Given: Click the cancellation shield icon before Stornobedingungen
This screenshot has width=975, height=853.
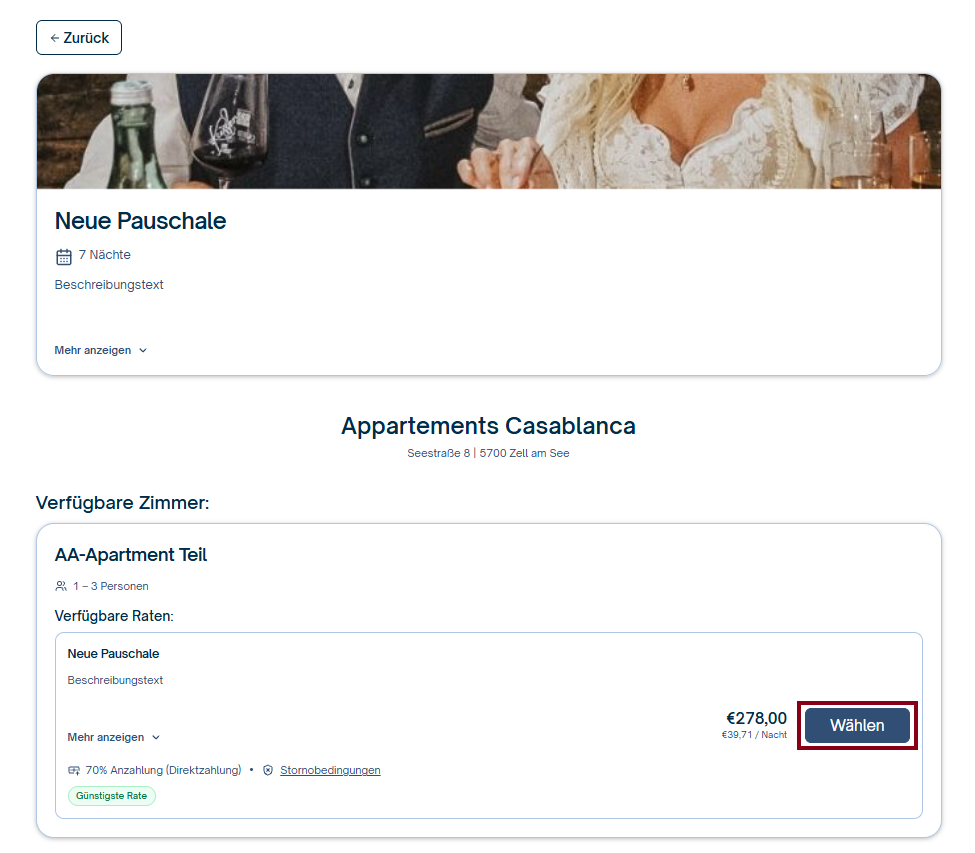Looking at the screenshot, I should pos(268,770).
